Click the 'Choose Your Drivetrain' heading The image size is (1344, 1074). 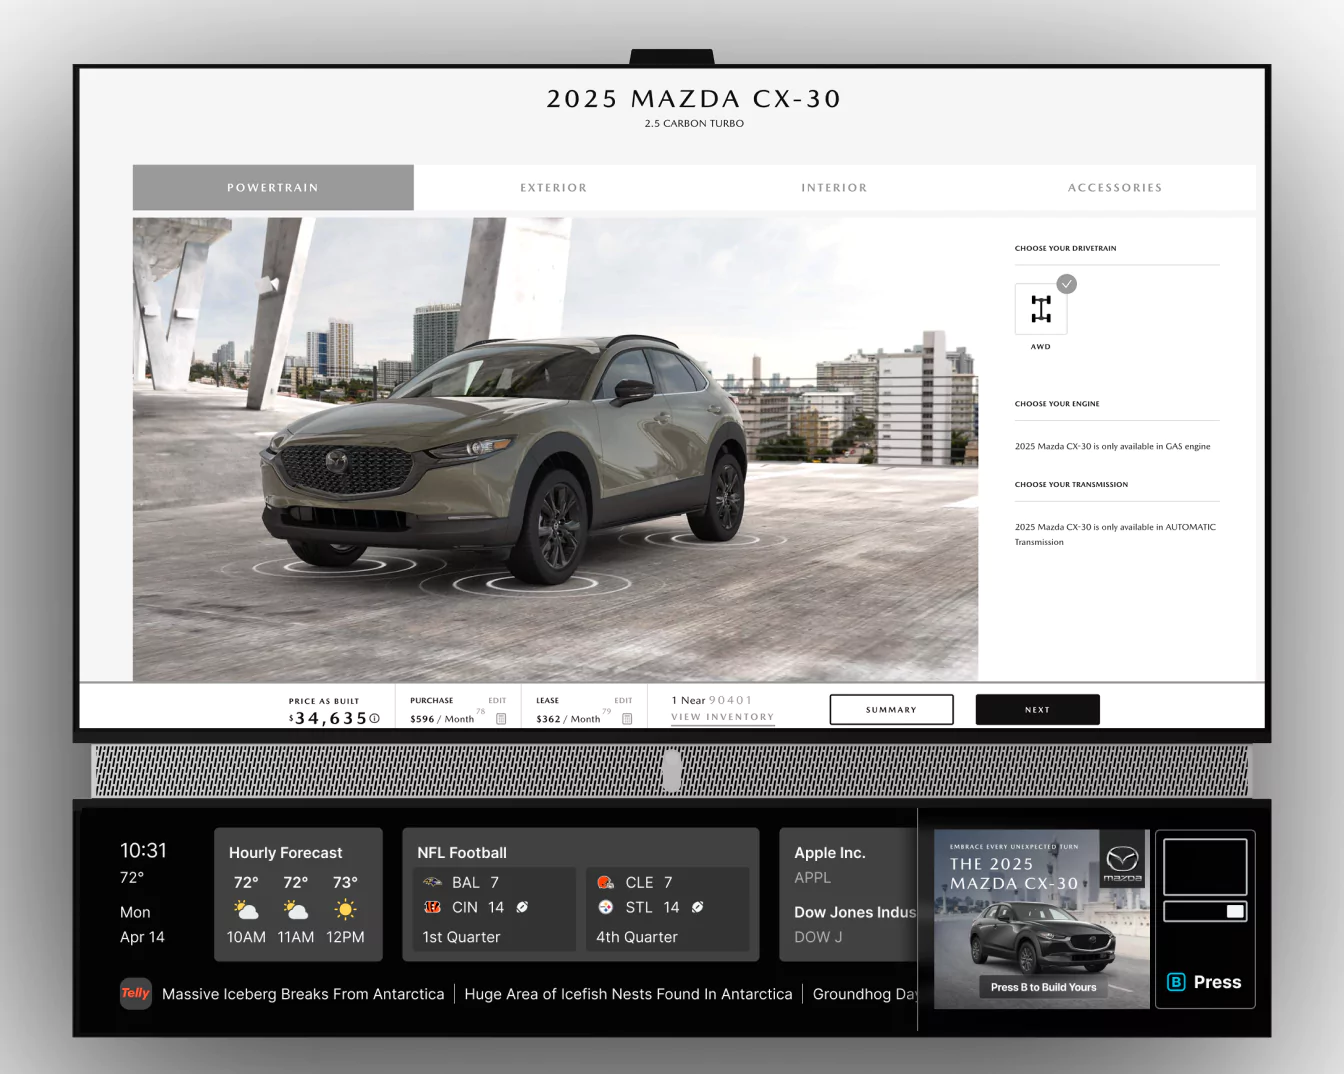click(x=1066, y=248)
